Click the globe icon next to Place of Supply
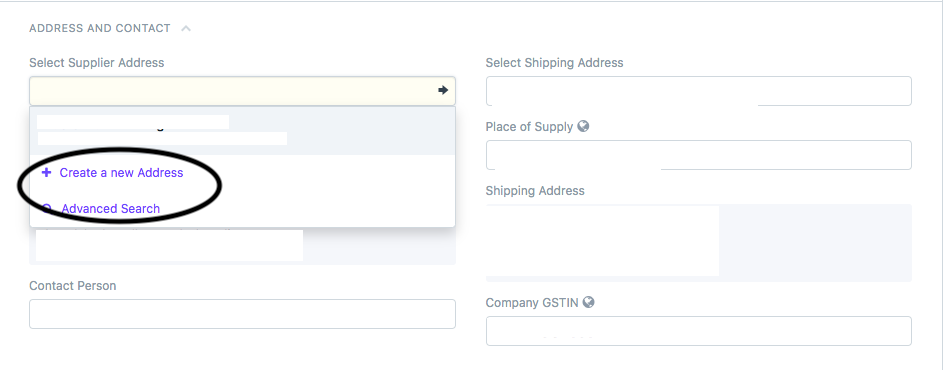This screenshot has height=370, width=944. (x=583, y=126)
